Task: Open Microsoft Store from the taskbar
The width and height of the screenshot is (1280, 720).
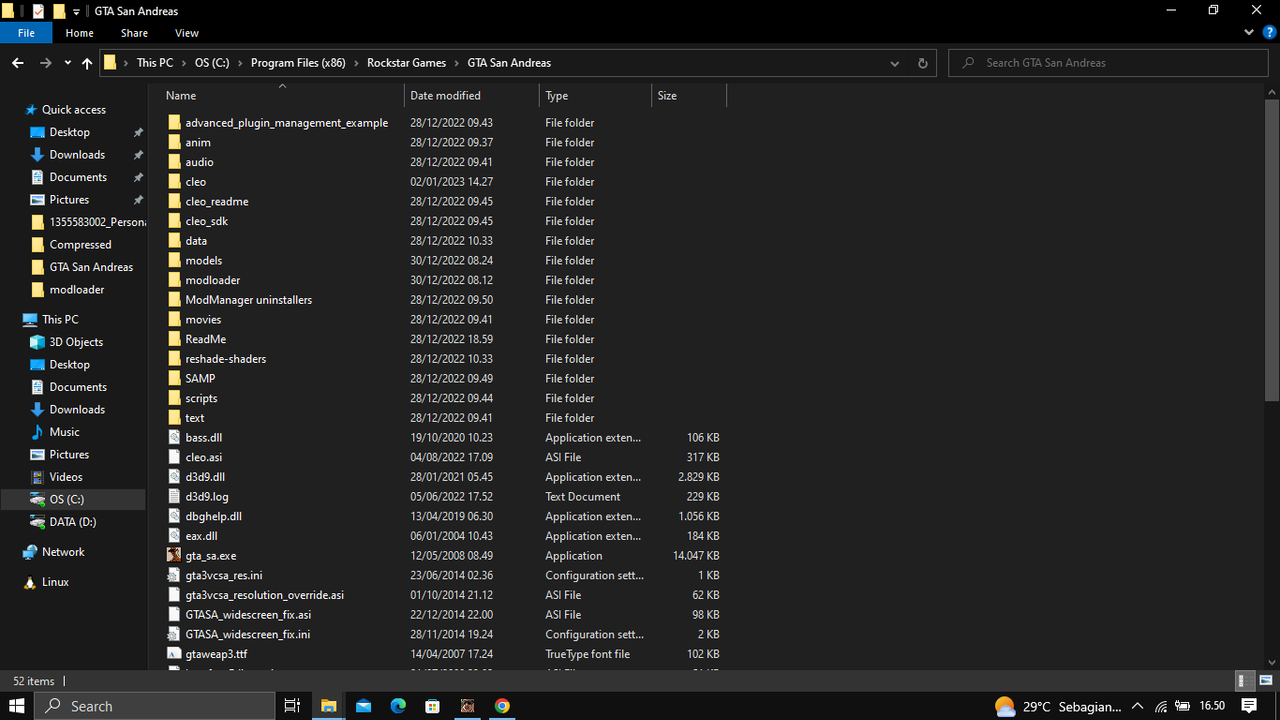Action: click(x=432, y=706)
